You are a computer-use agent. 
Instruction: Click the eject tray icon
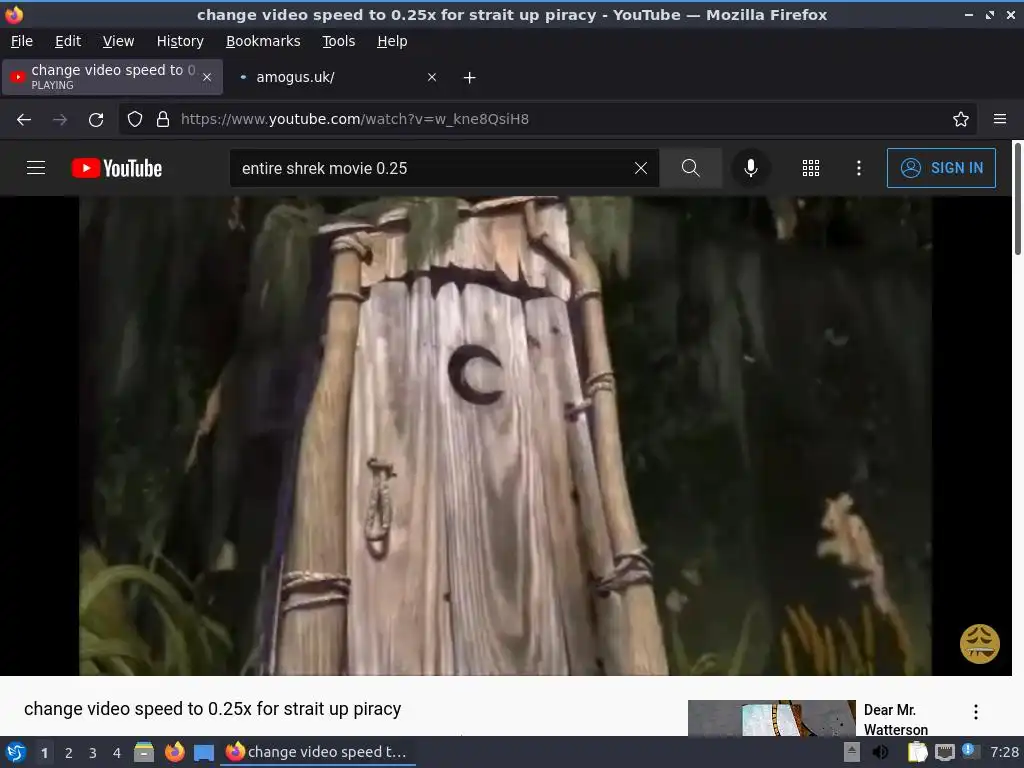click(852, 752)
